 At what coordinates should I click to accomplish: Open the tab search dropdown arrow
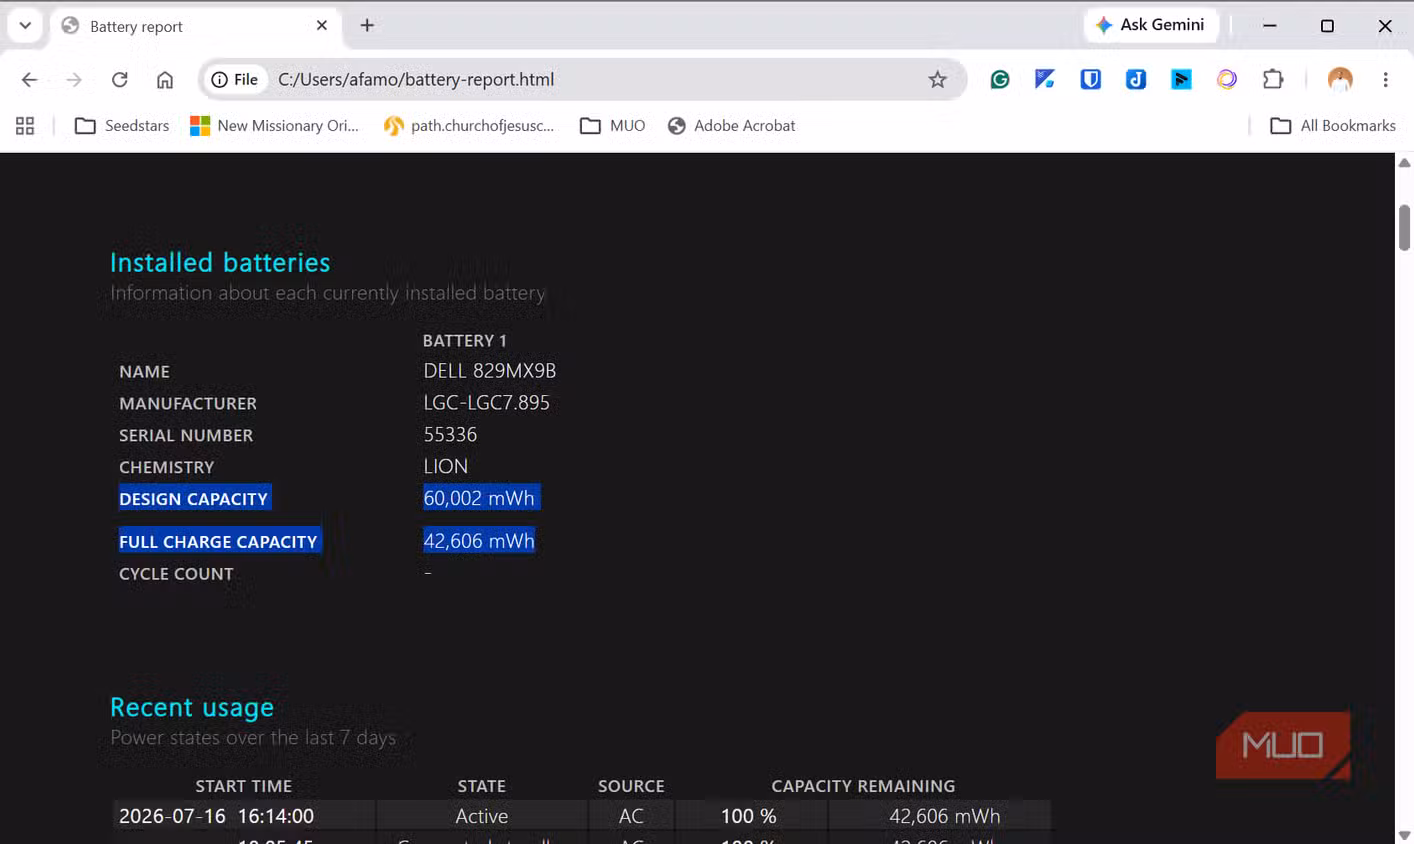pyautogui.click(x=25, y=26)
